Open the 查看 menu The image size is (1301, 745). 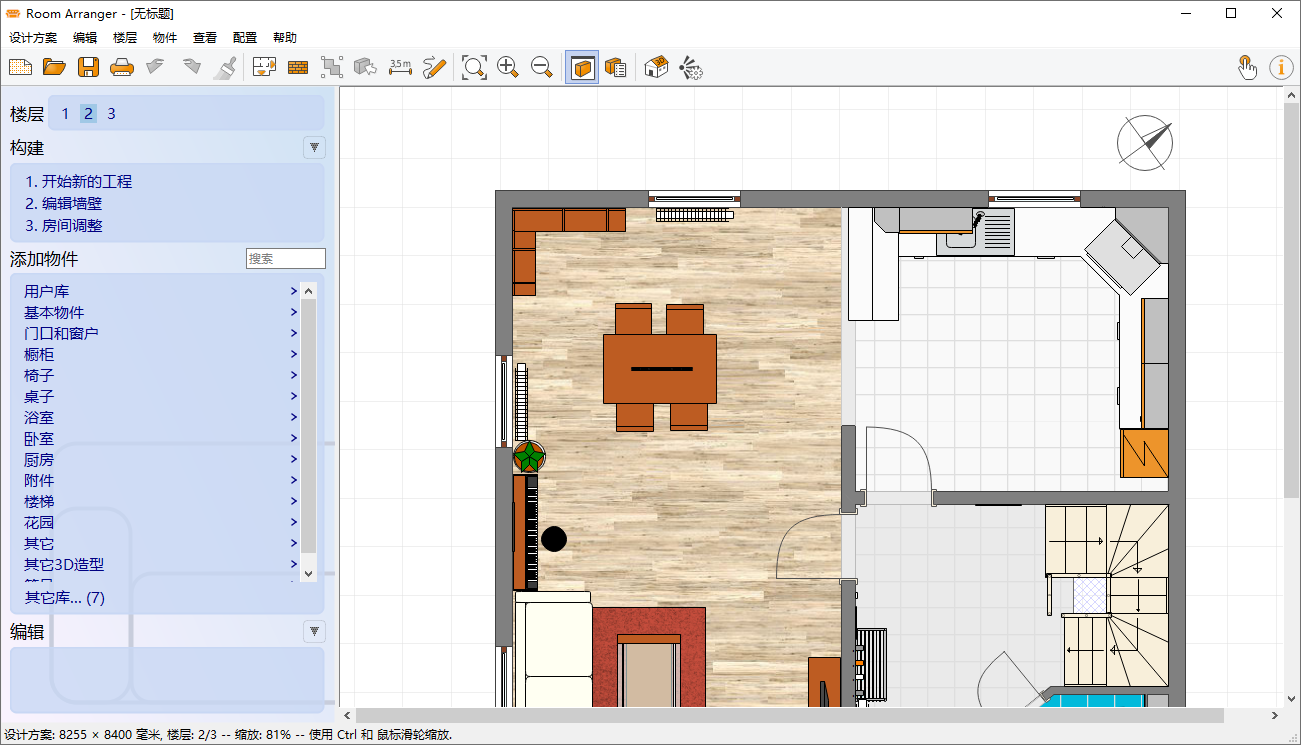[x=204, y=37]
